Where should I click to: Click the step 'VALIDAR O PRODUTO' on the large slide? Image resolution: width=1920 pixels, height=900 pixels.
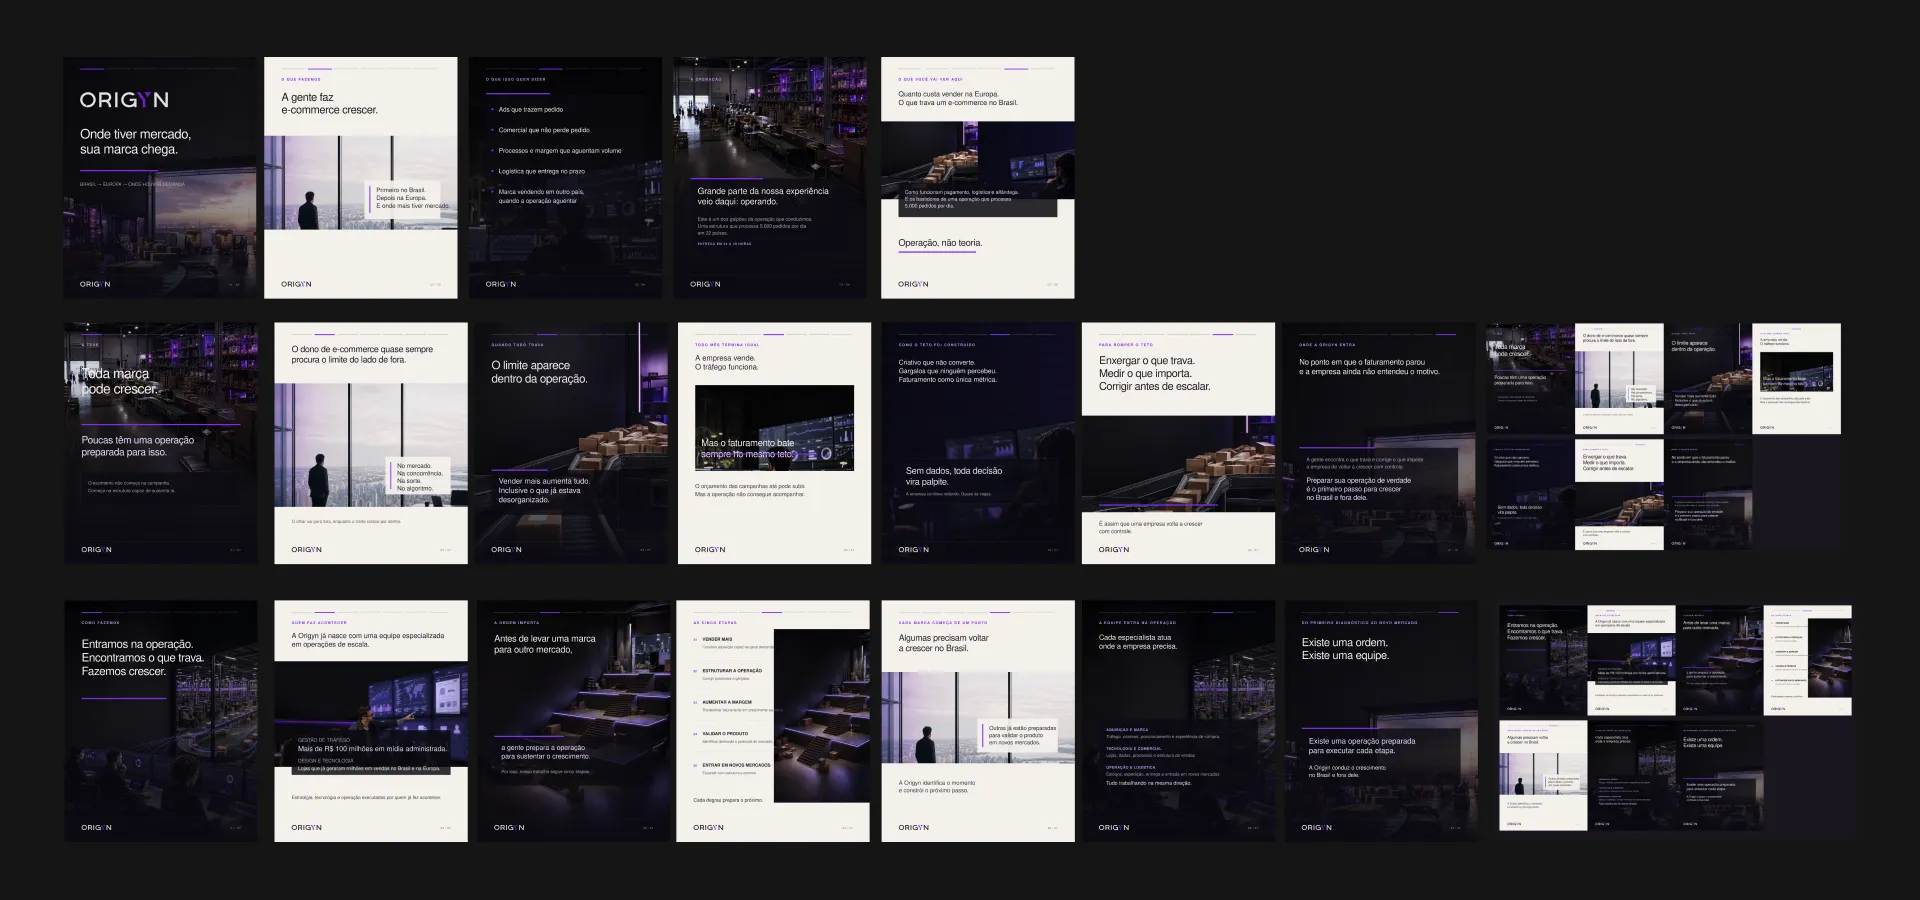point(725,734)
